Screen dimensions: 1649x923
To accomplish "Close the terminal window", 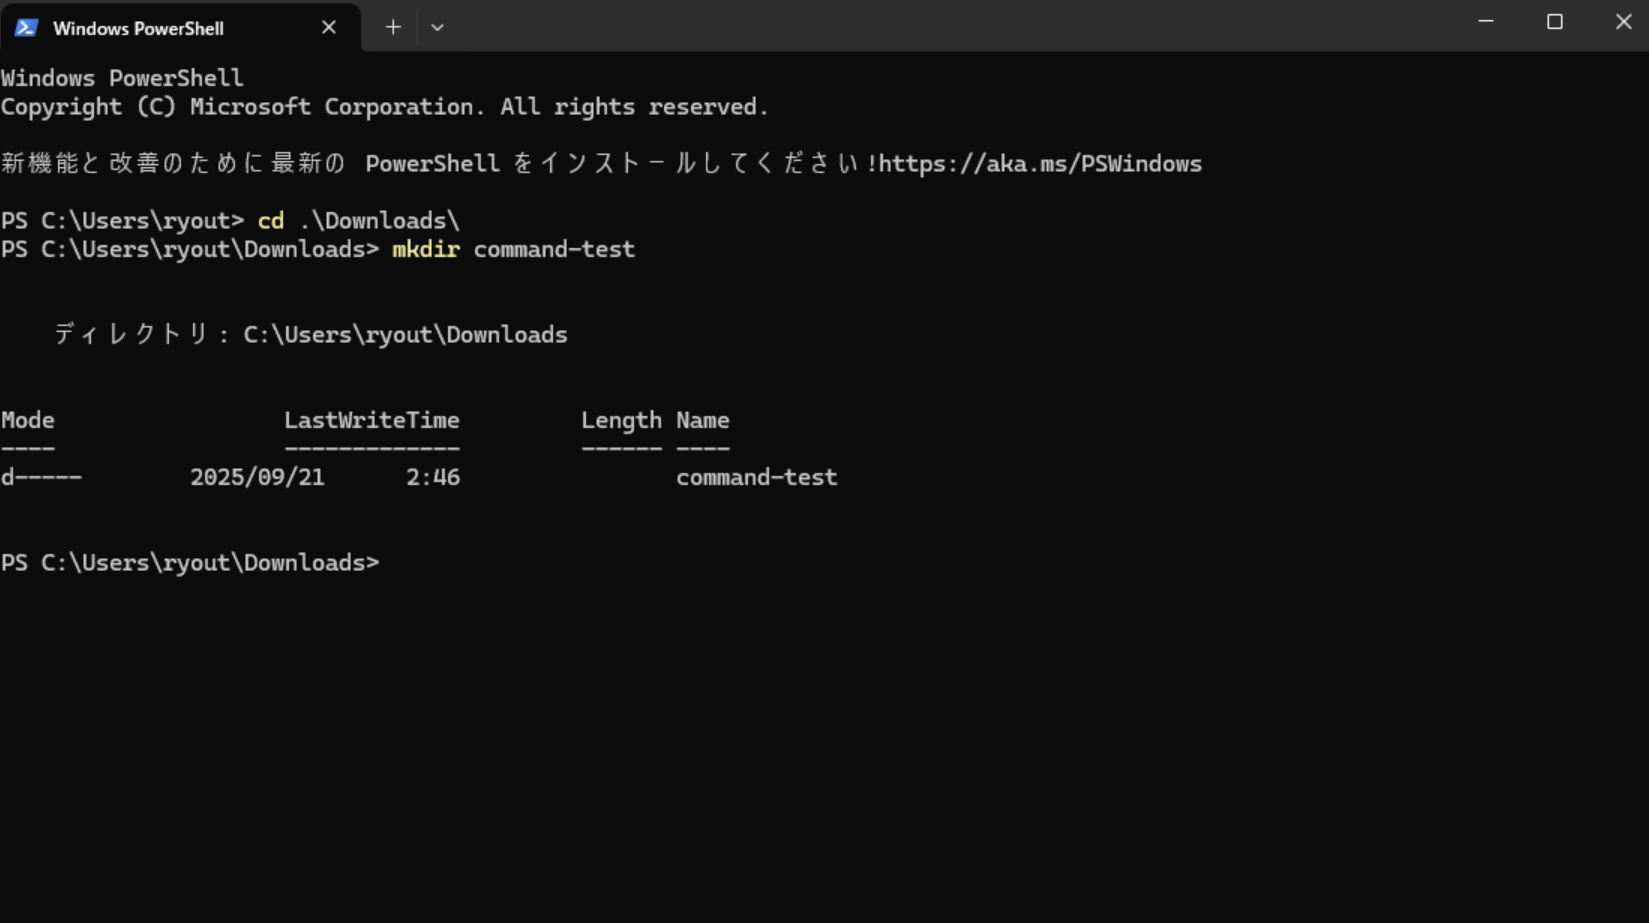I will (1622, 22).
